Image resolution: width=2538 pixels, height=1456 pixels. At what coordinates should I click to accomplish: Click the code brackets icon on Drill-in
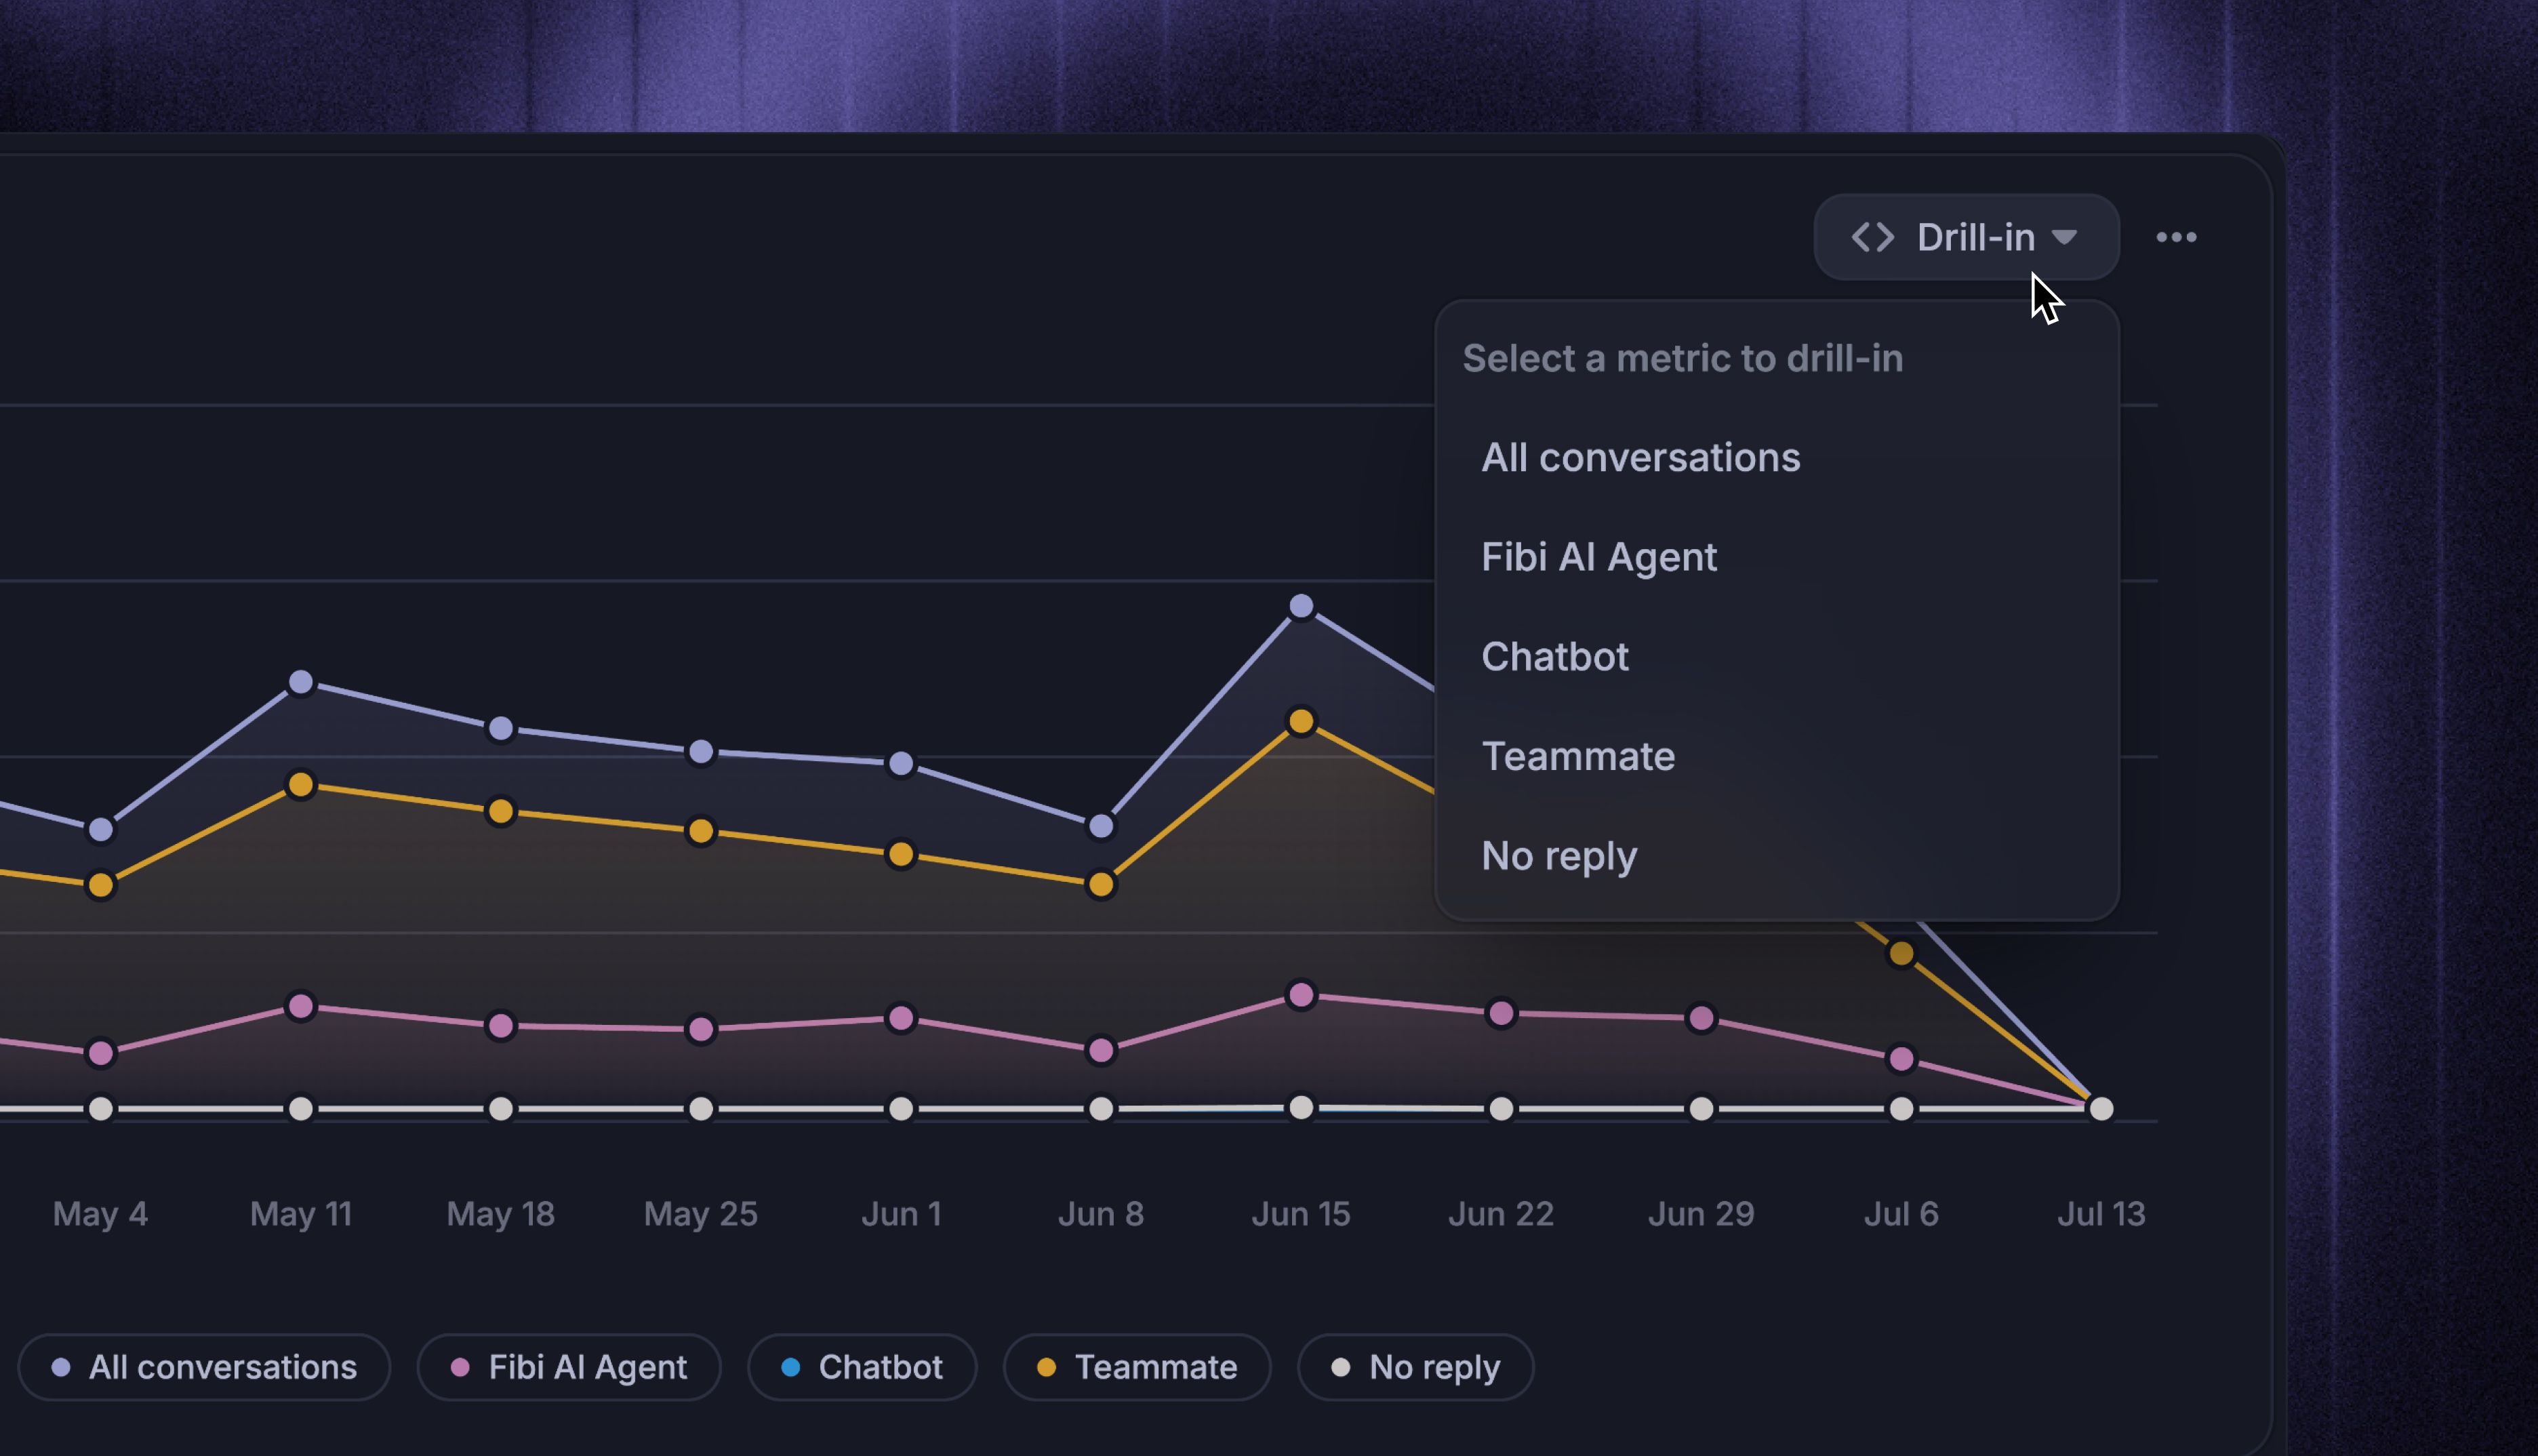(1872, 237)
